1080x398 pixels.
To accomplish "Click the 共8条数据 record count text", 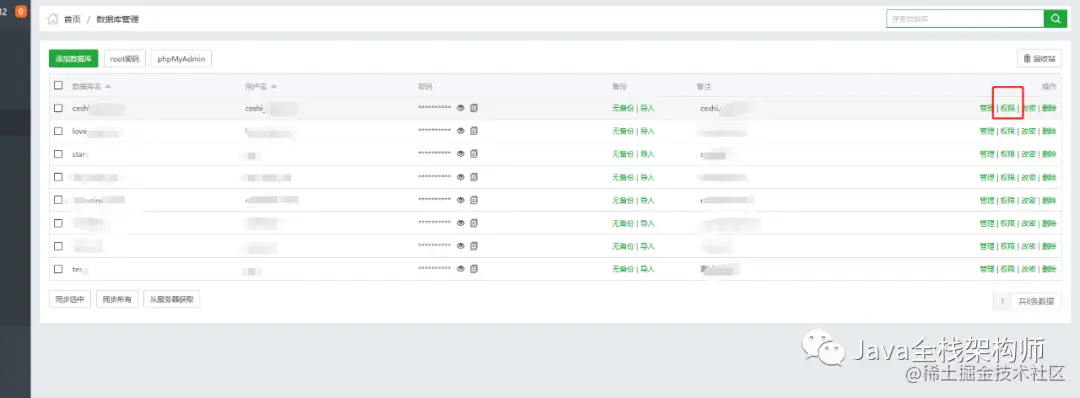I will pyautogui.click(x=1036, y=301).
